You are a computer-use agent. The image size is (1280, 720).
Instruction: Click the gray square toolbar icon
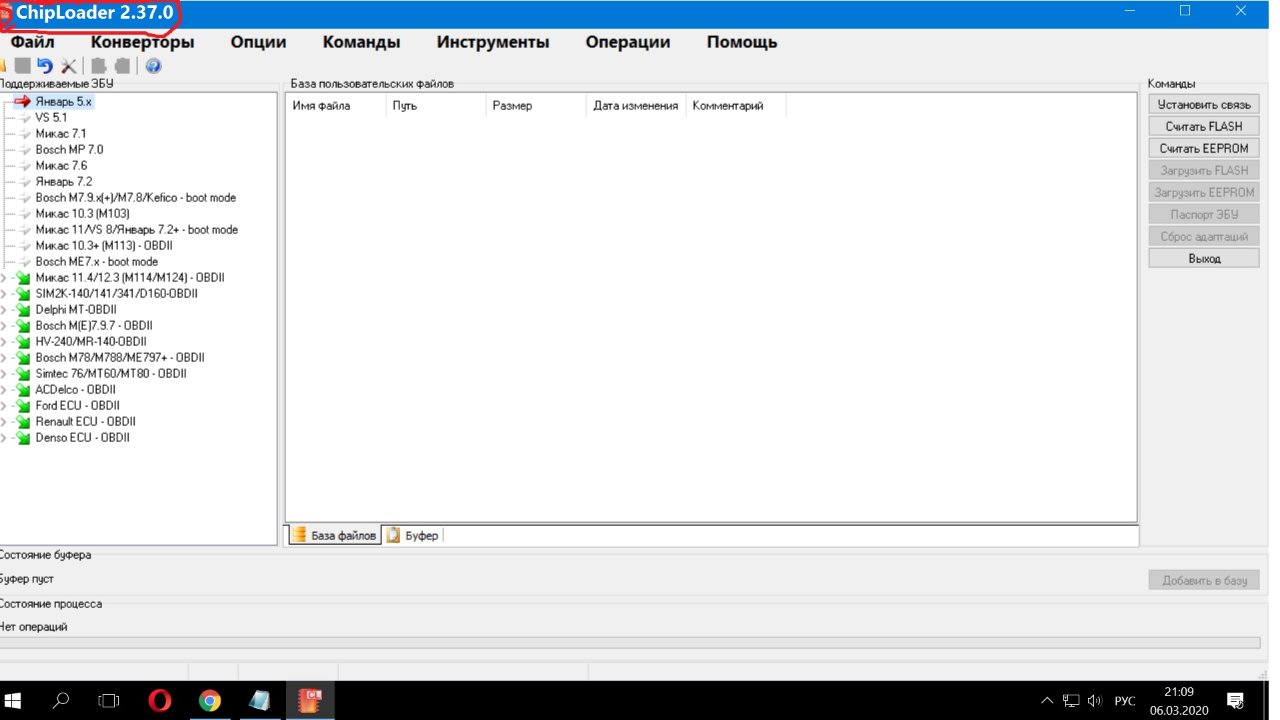[x=22, y=67]
